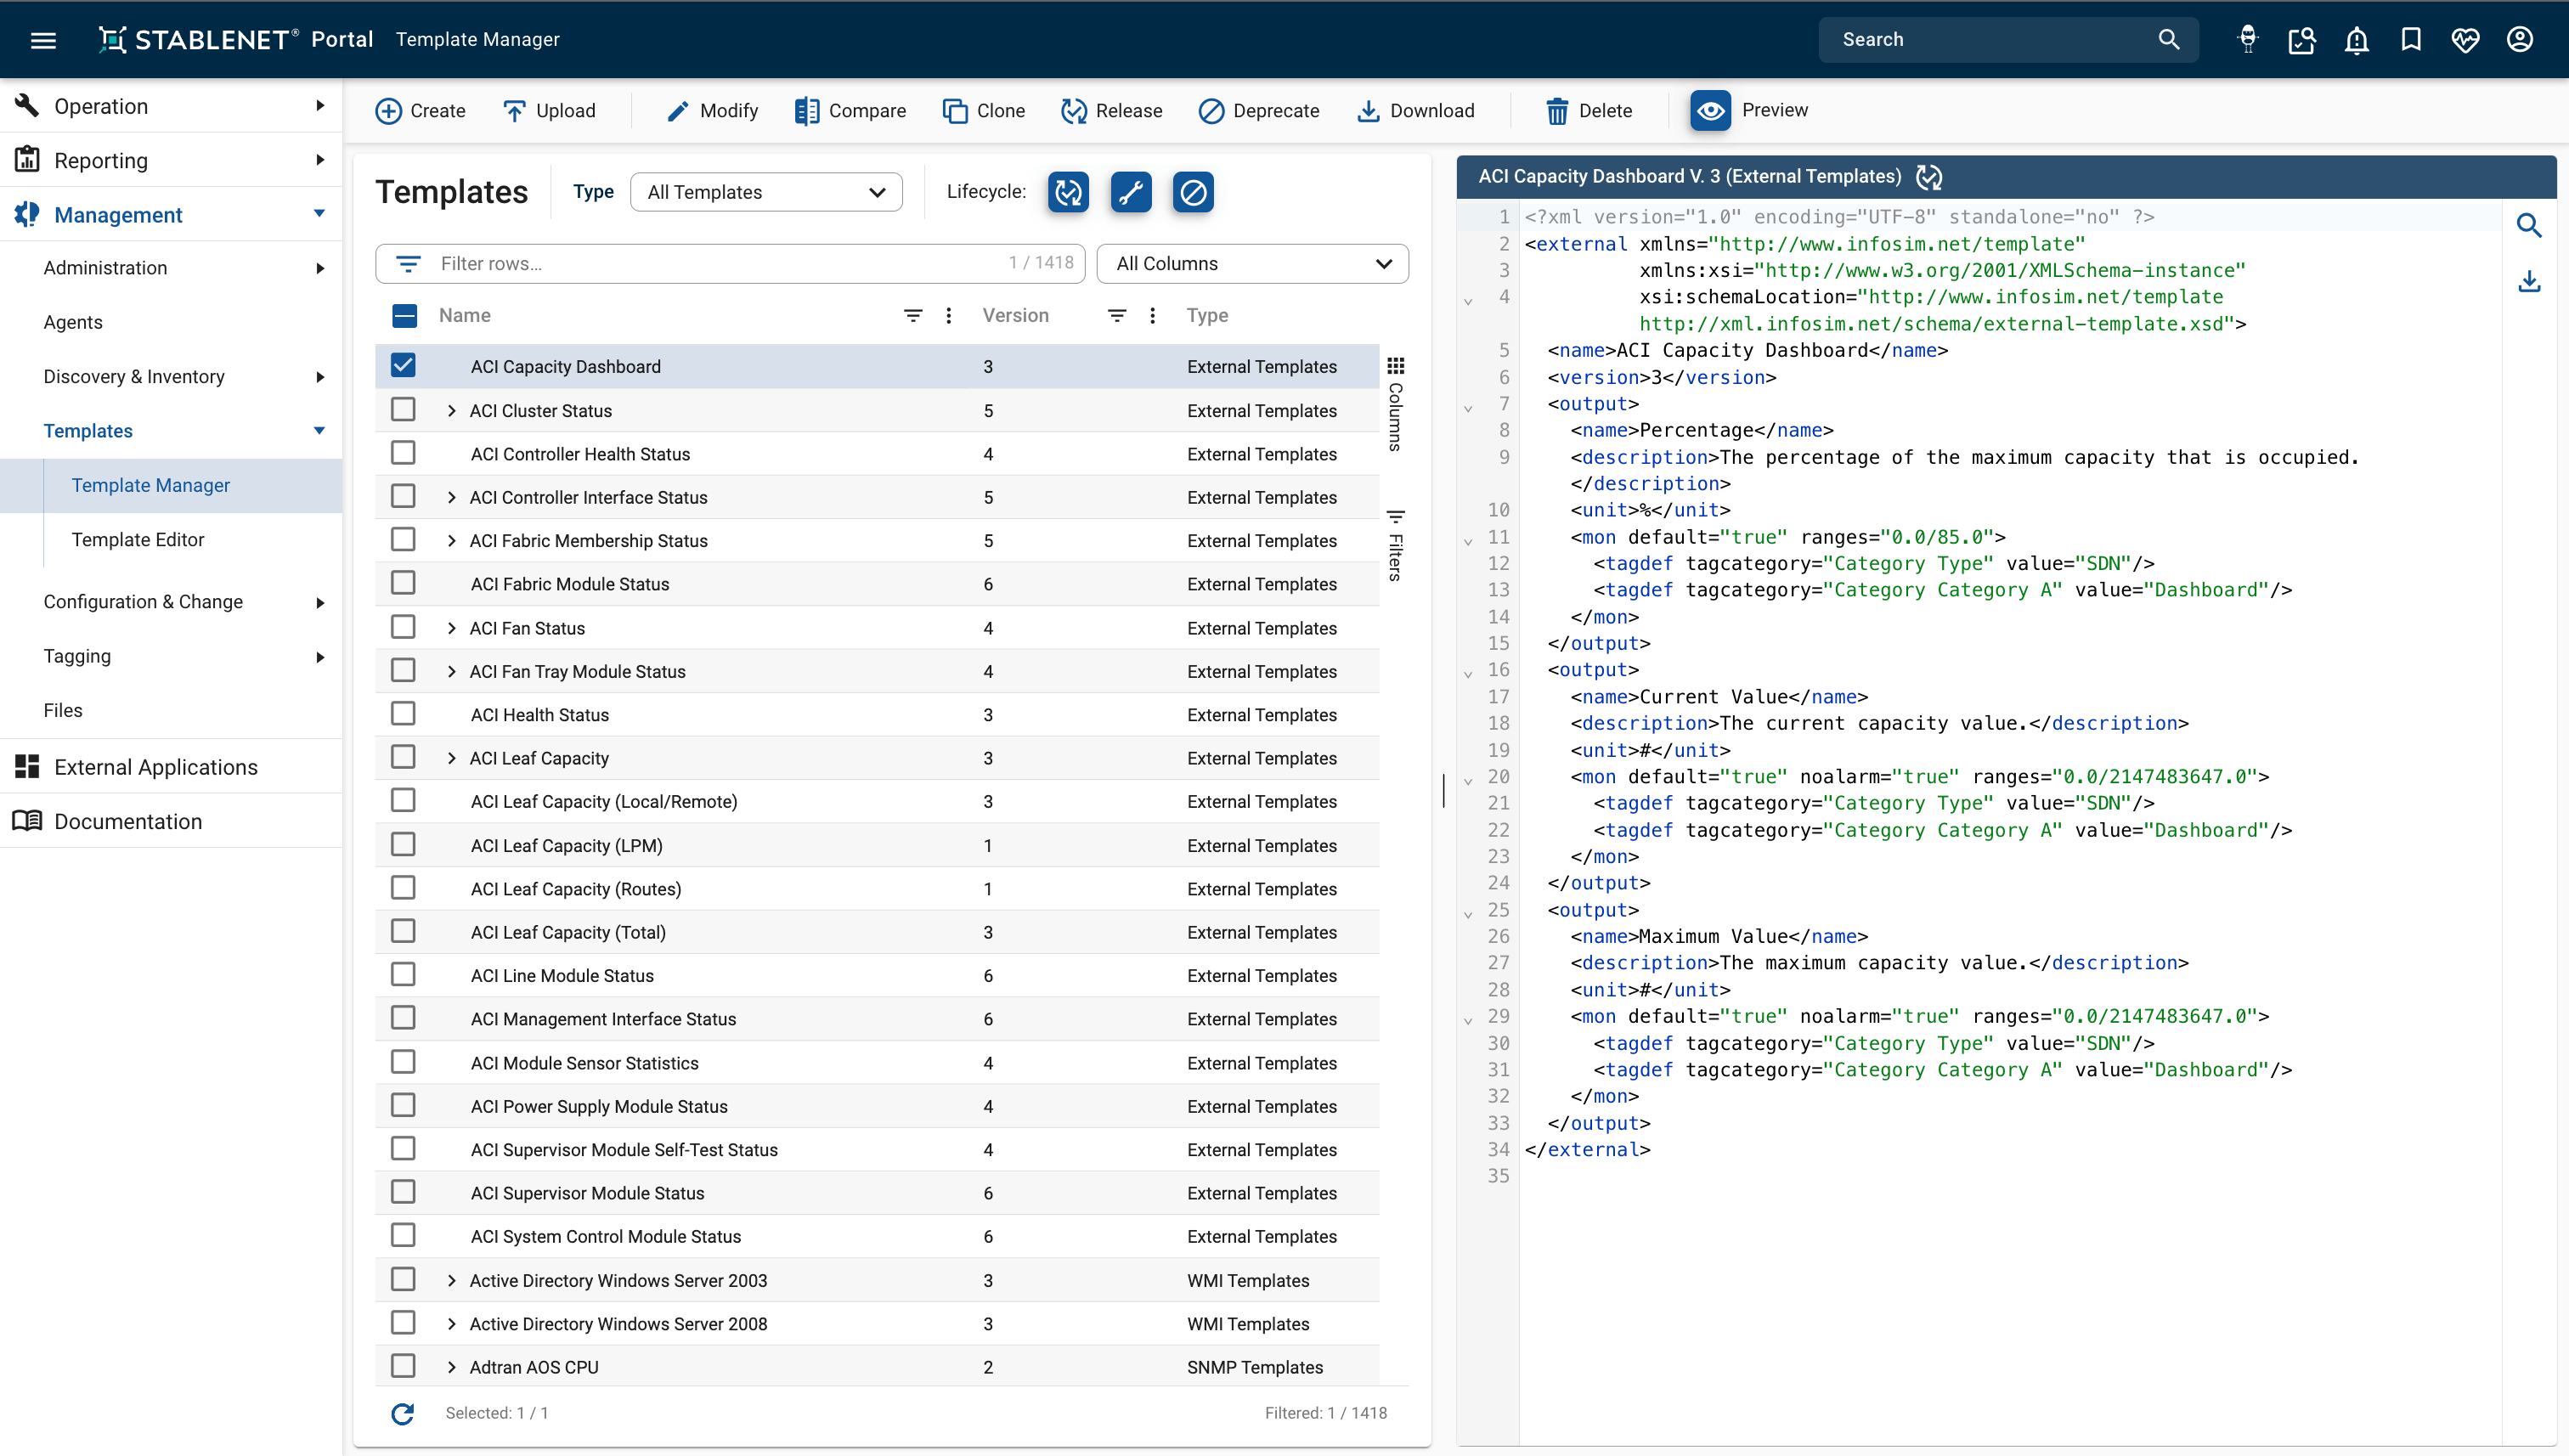The width and height of the screenshot is (2569, 1456).
Task: Open External Applications in sidebar
Action: pos(171,767)
